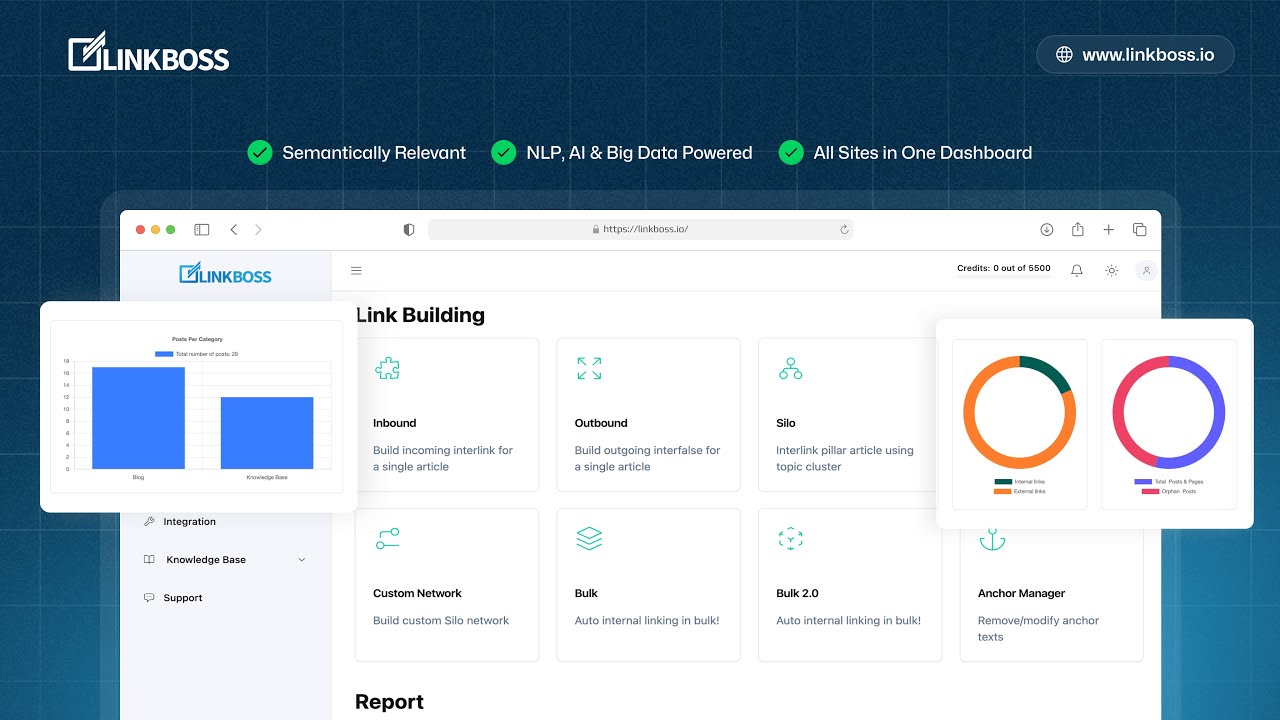The height and width of the screenshot is (720, 1280).
Task: Click the expand arrows icon on Outbound card
Action: (589, 369)
